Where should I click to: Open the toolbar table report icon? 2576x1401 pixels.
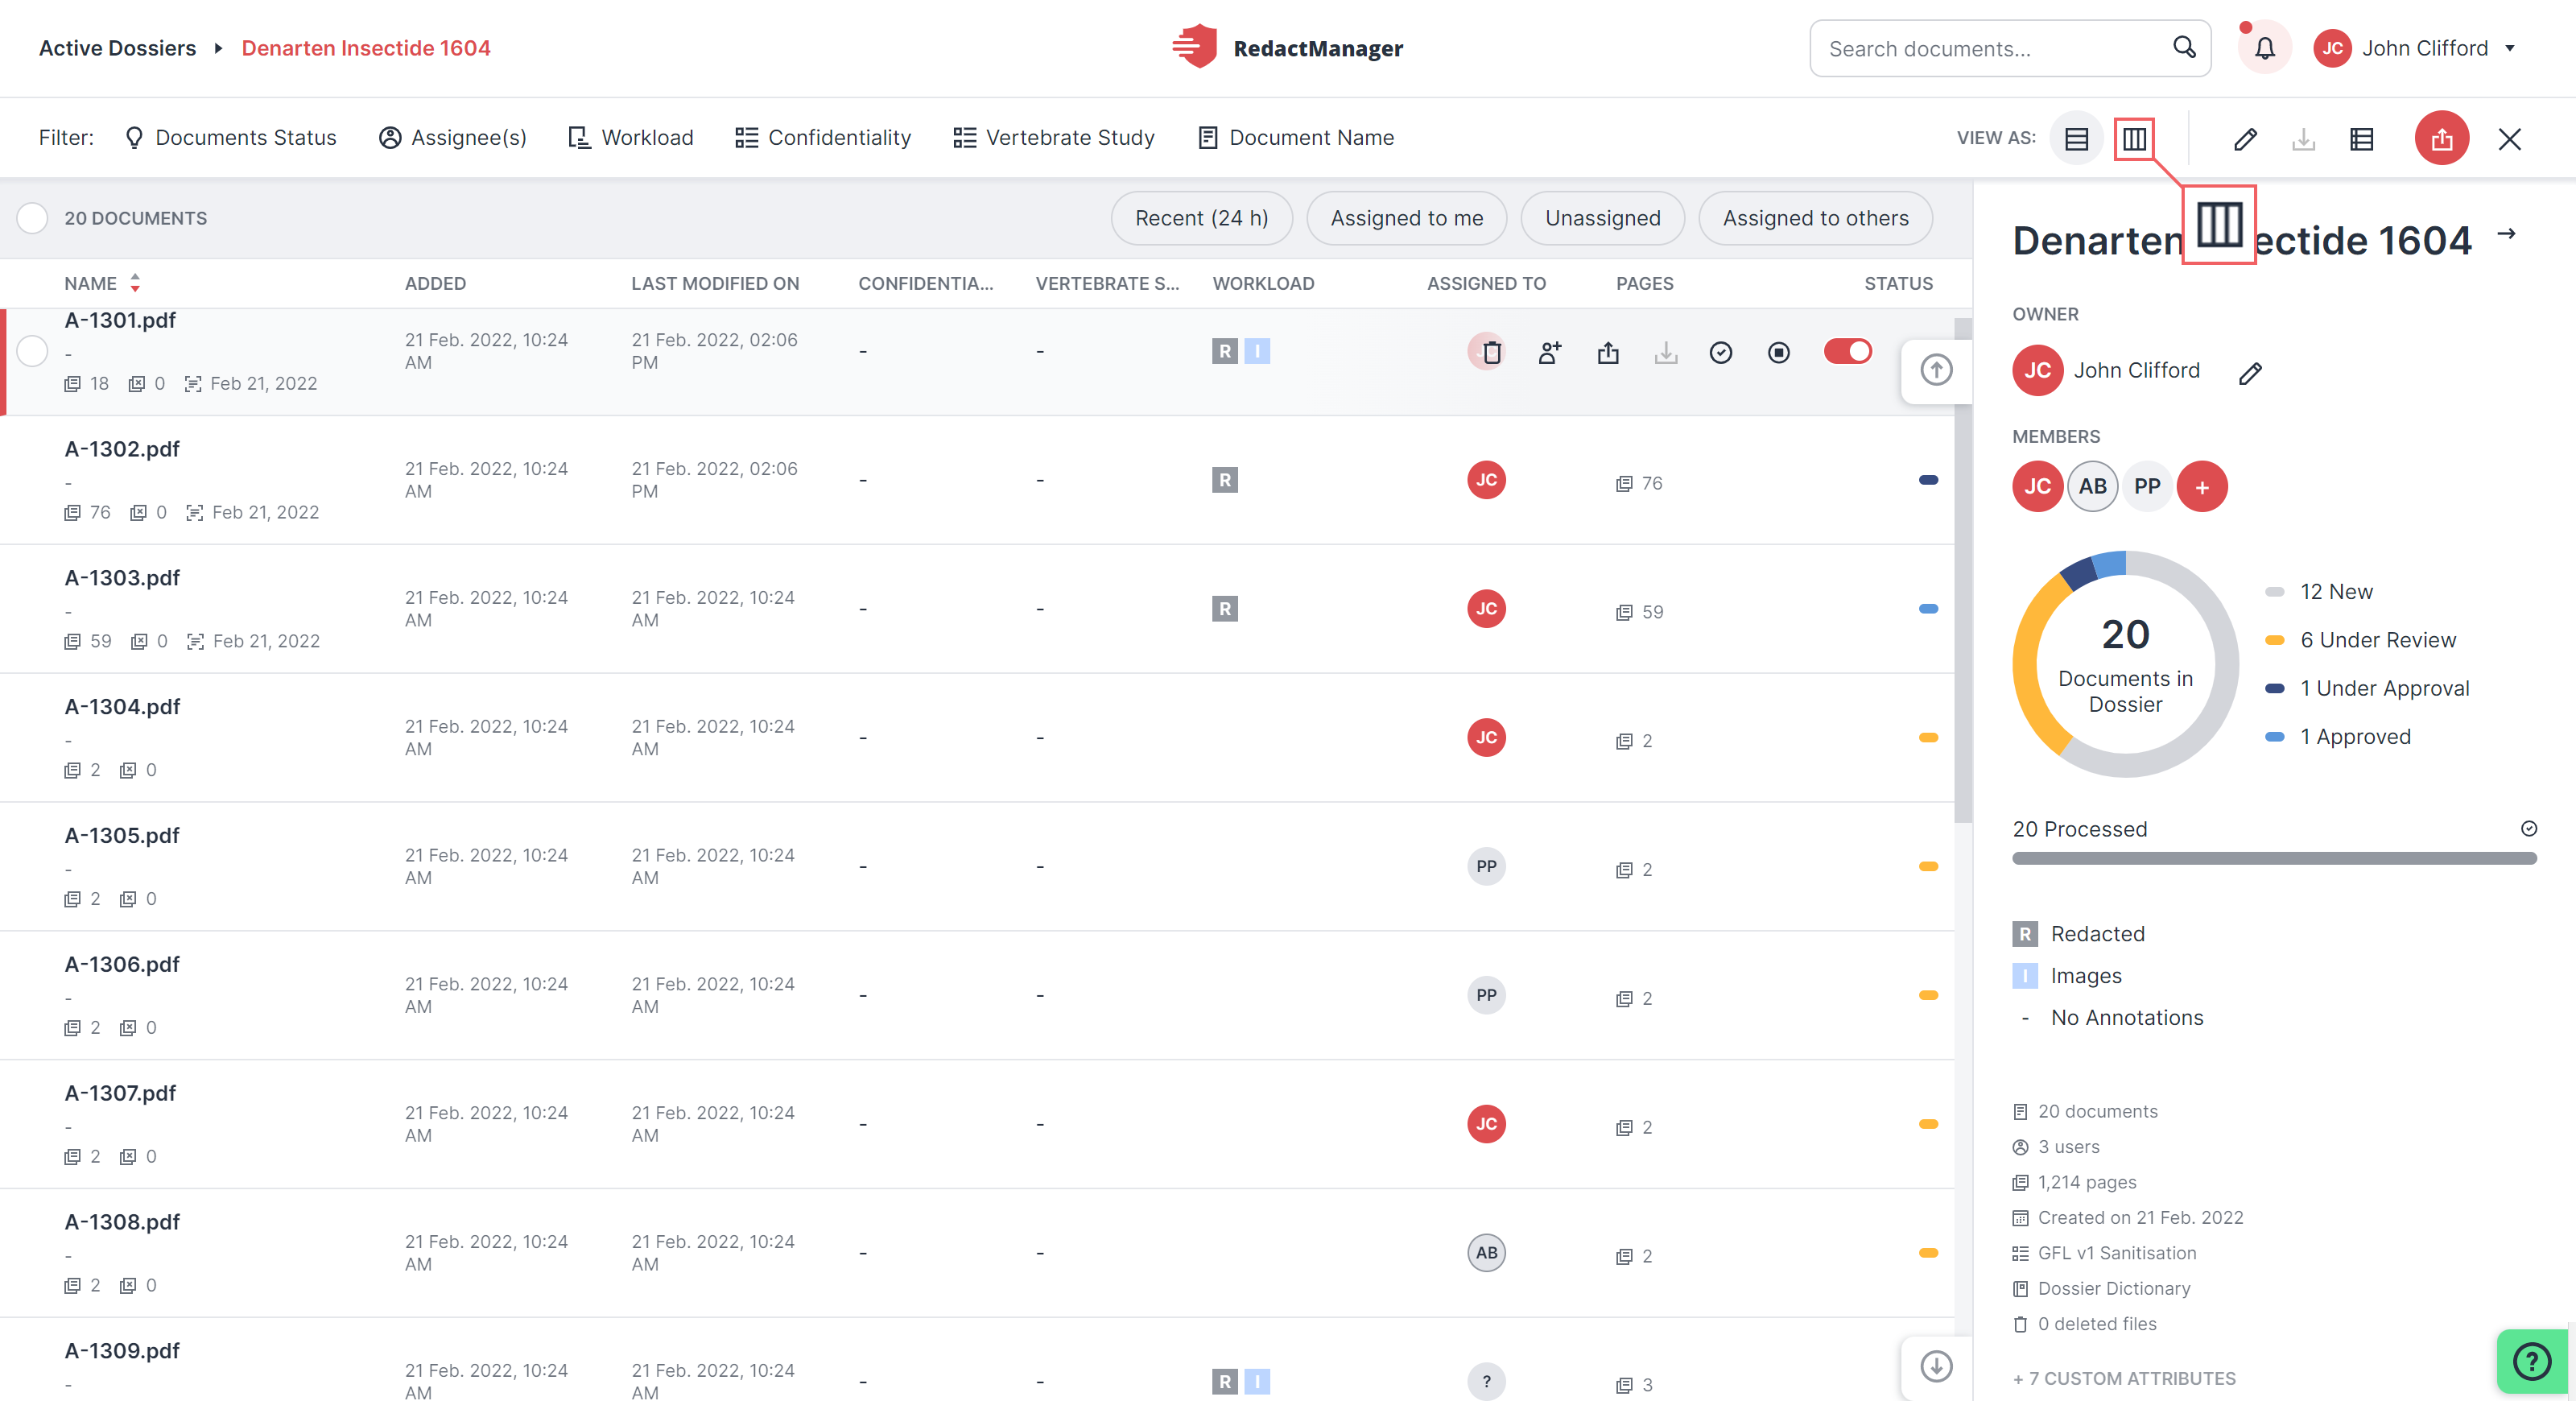(x=2362, y=139)
